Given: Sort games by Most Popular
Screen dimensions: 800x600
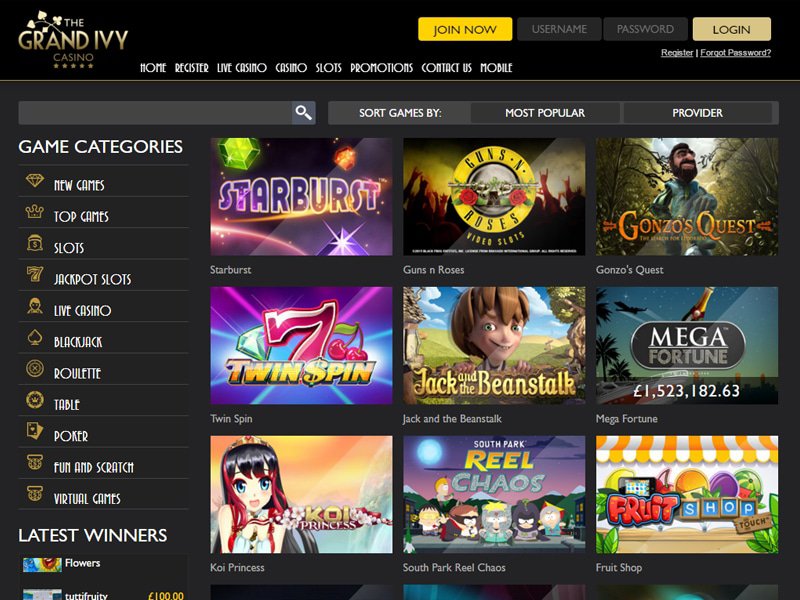Looking at the screenshot, I should (545, 113).
